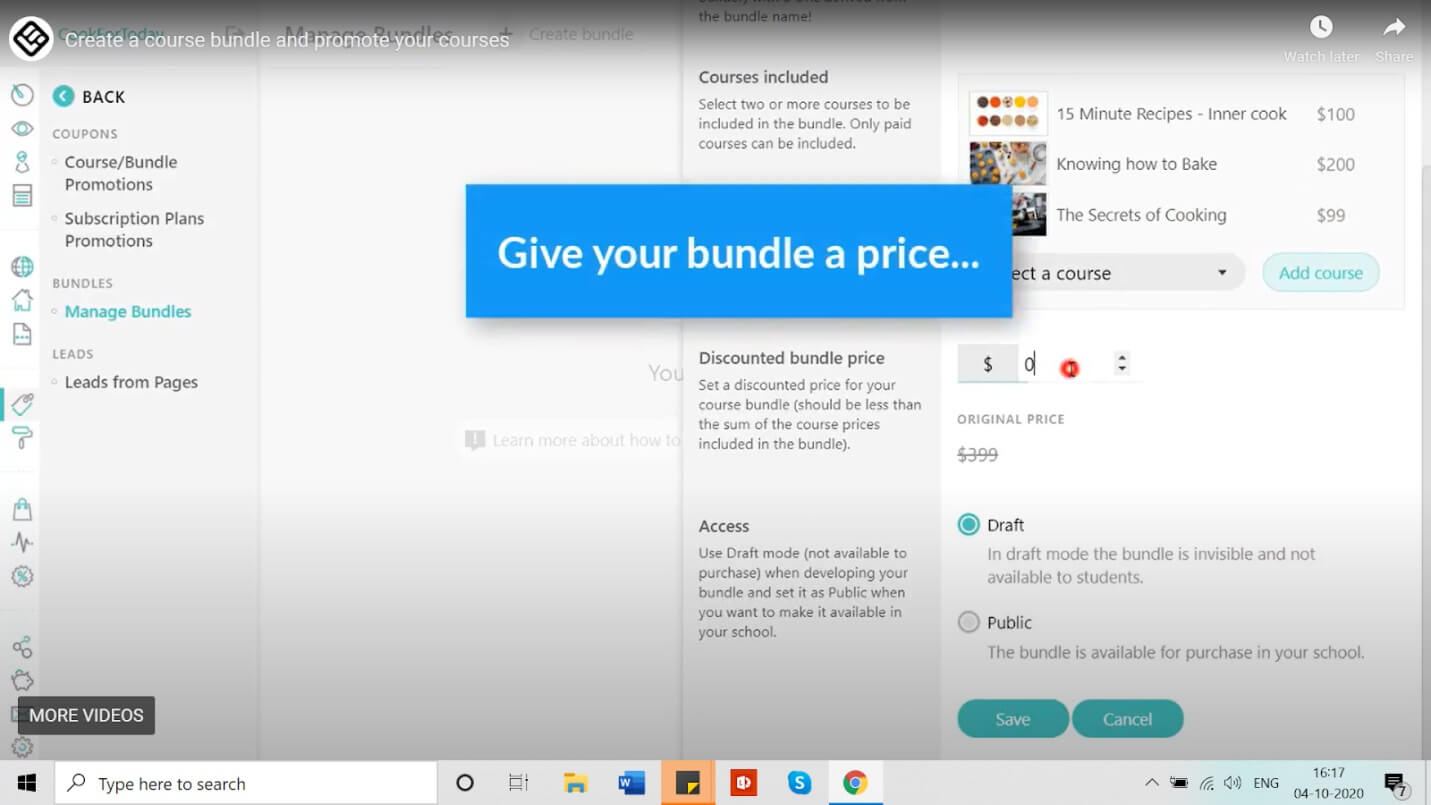Image resolution: width=1431 pixels, height=805 pixels.
Task: Open the share nodes icon in sidebar
Action: click(22, 647)
